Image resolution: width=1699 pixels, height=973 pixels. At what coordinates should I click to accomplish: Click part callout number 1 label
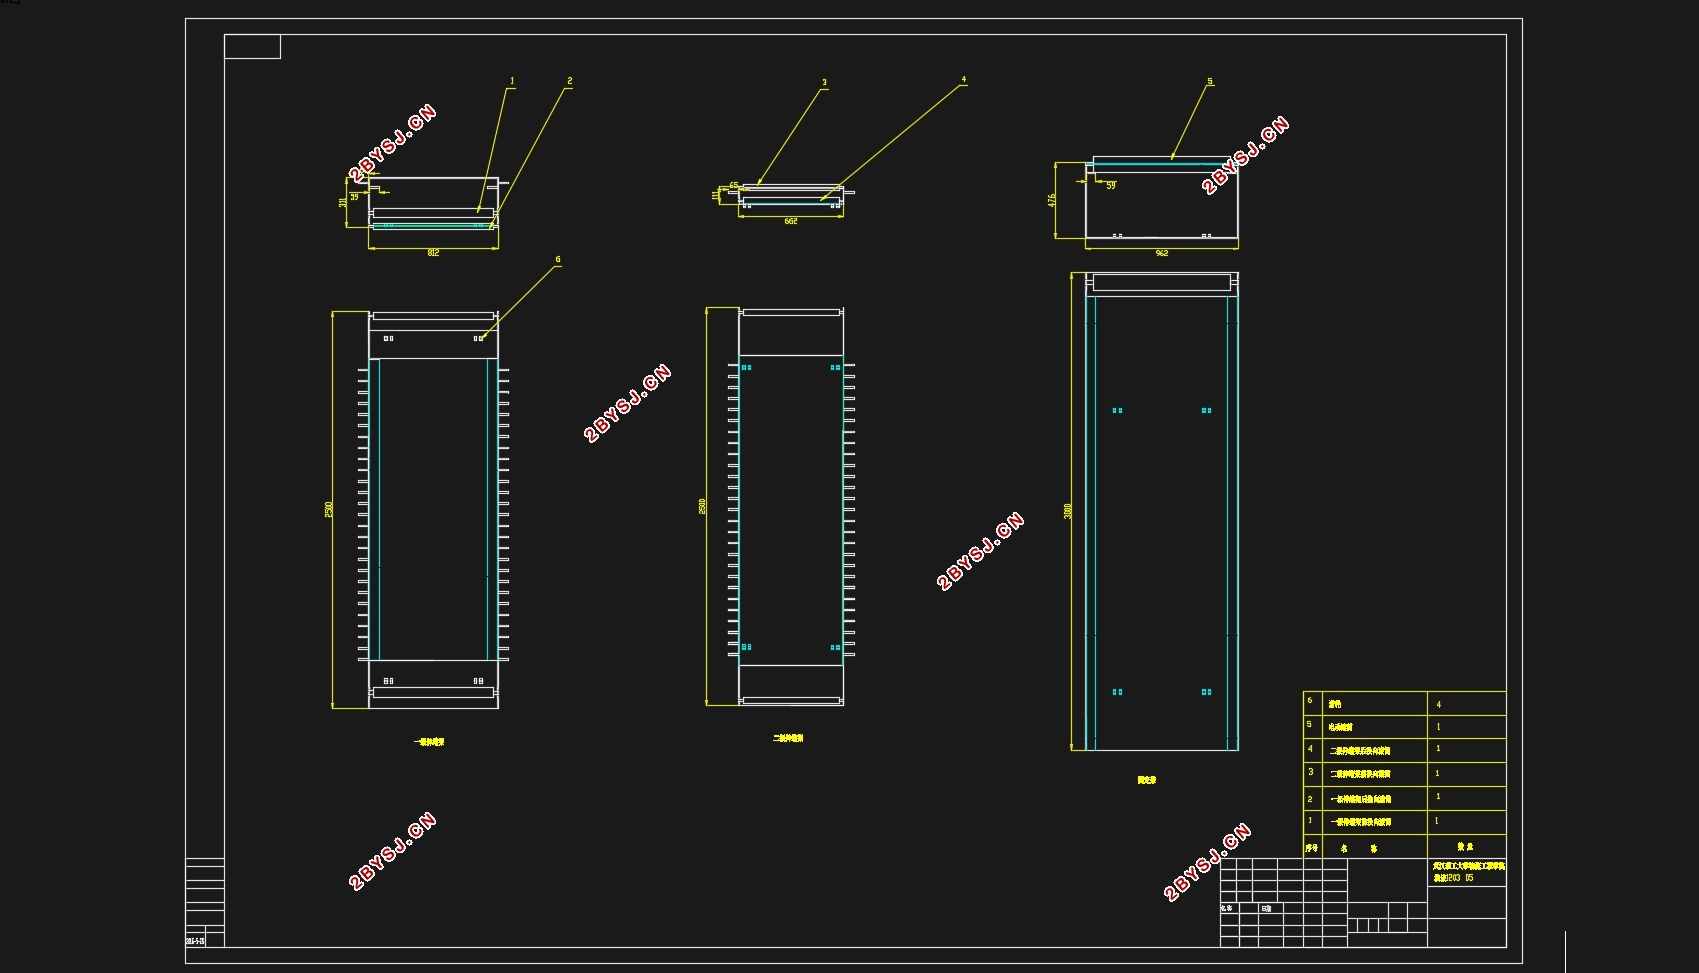(x=512, y=81)
